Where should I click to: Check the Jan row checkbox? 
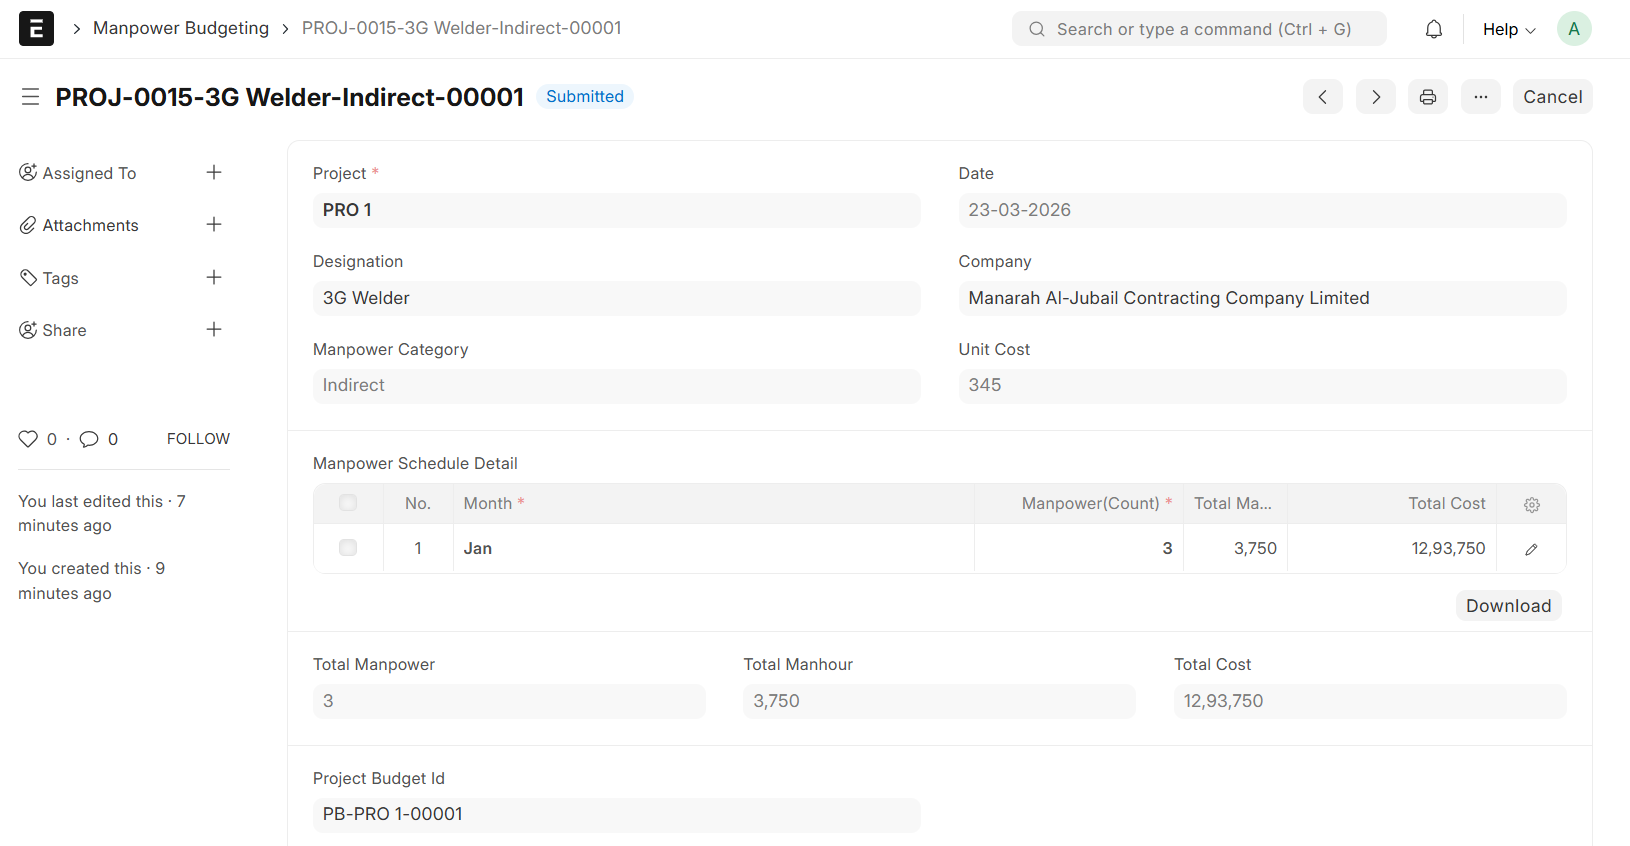348,548
